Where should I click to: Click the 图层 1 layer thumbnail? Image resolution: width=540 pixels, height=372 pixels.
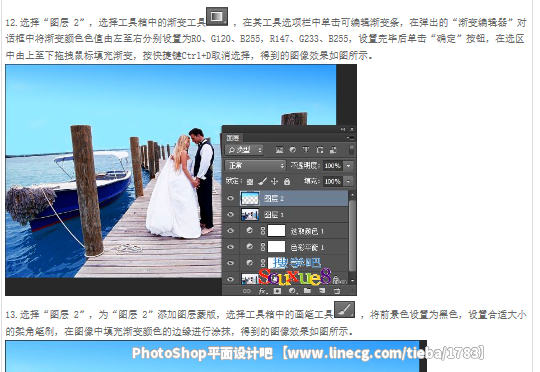tap(250, 214)
